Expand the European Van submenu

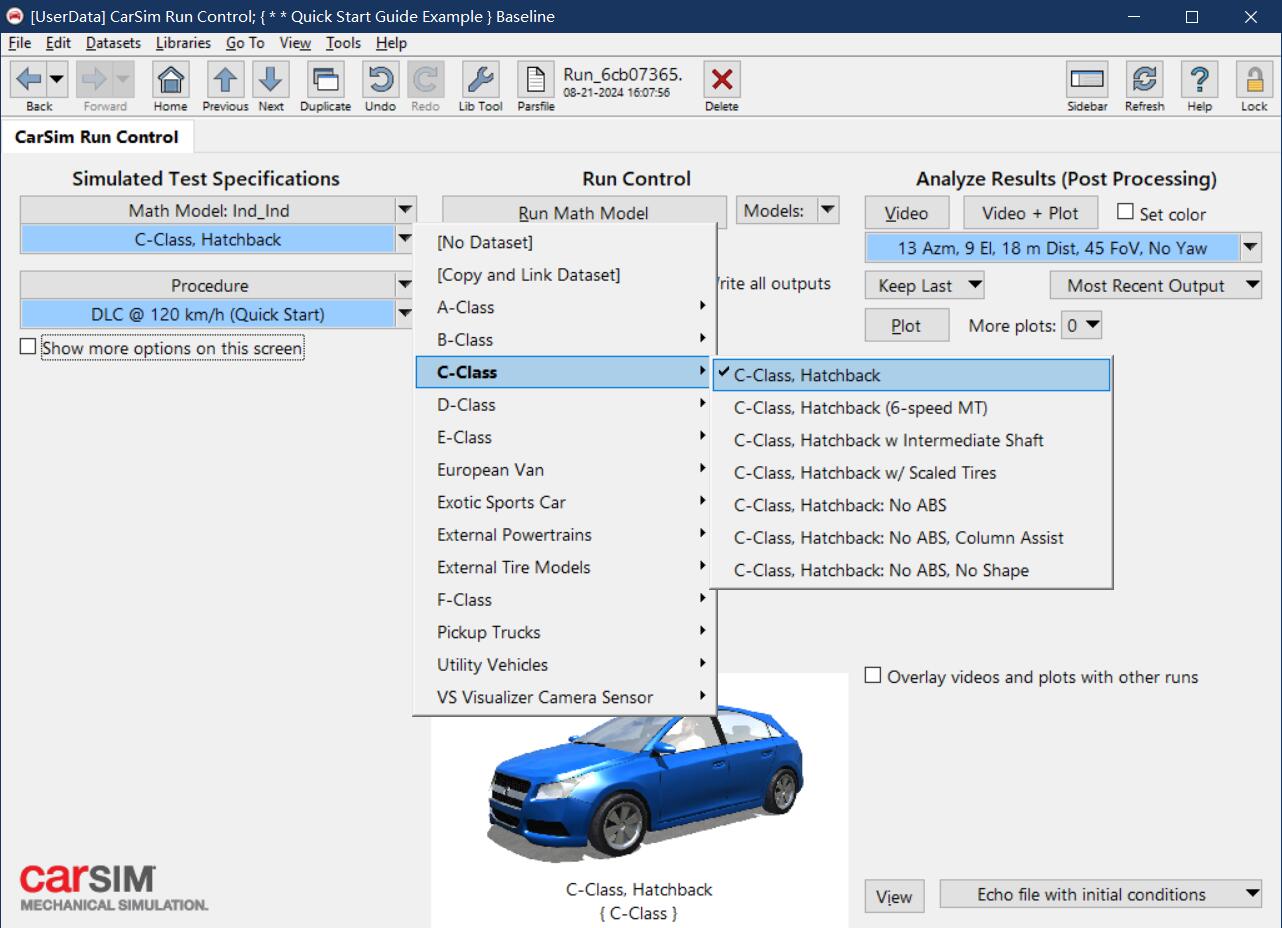(x=565, y=469)
